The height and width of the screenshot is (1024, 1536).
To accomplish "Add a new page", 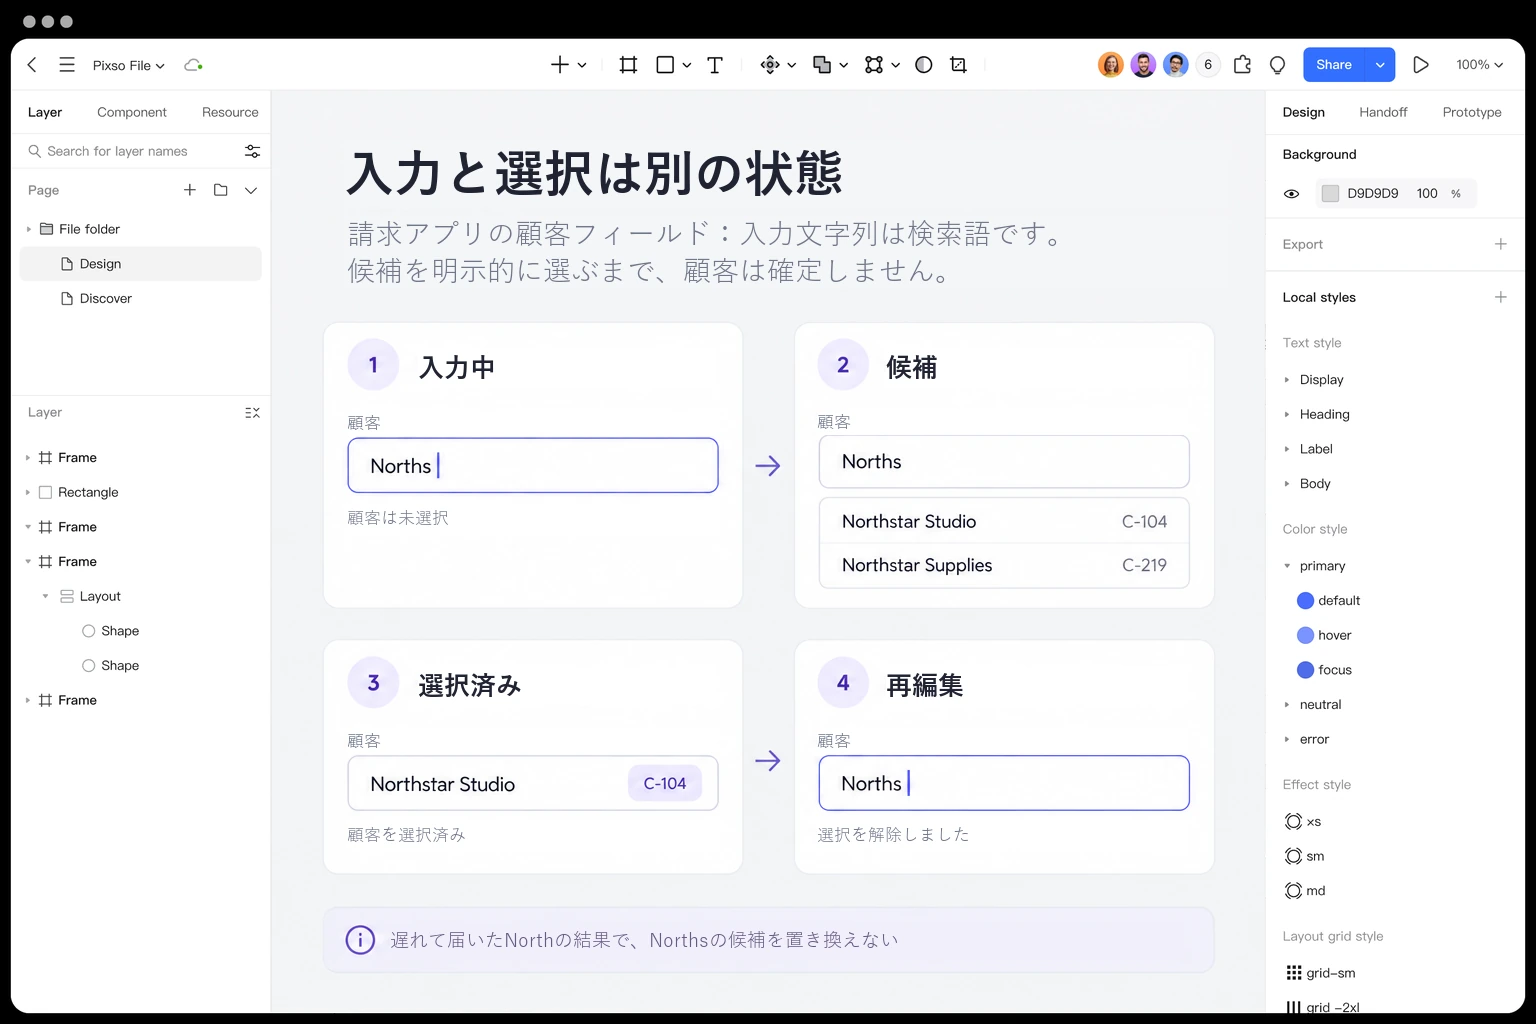I will 190,190.
